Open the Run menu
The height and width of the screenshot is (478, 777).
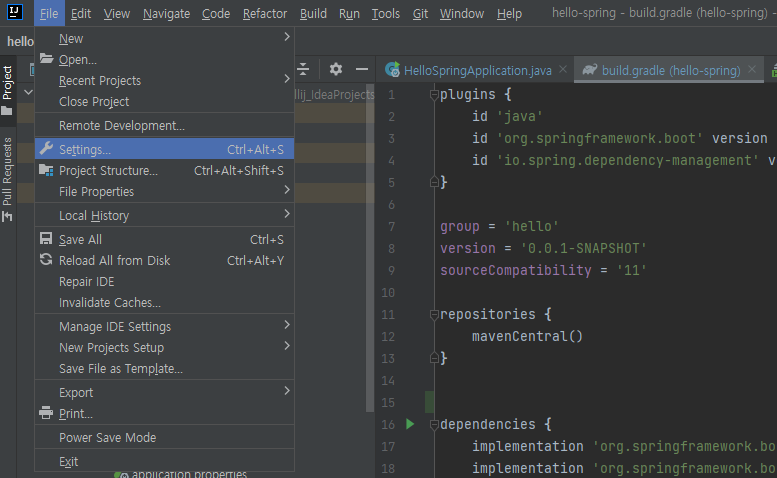tap(349, 13)
